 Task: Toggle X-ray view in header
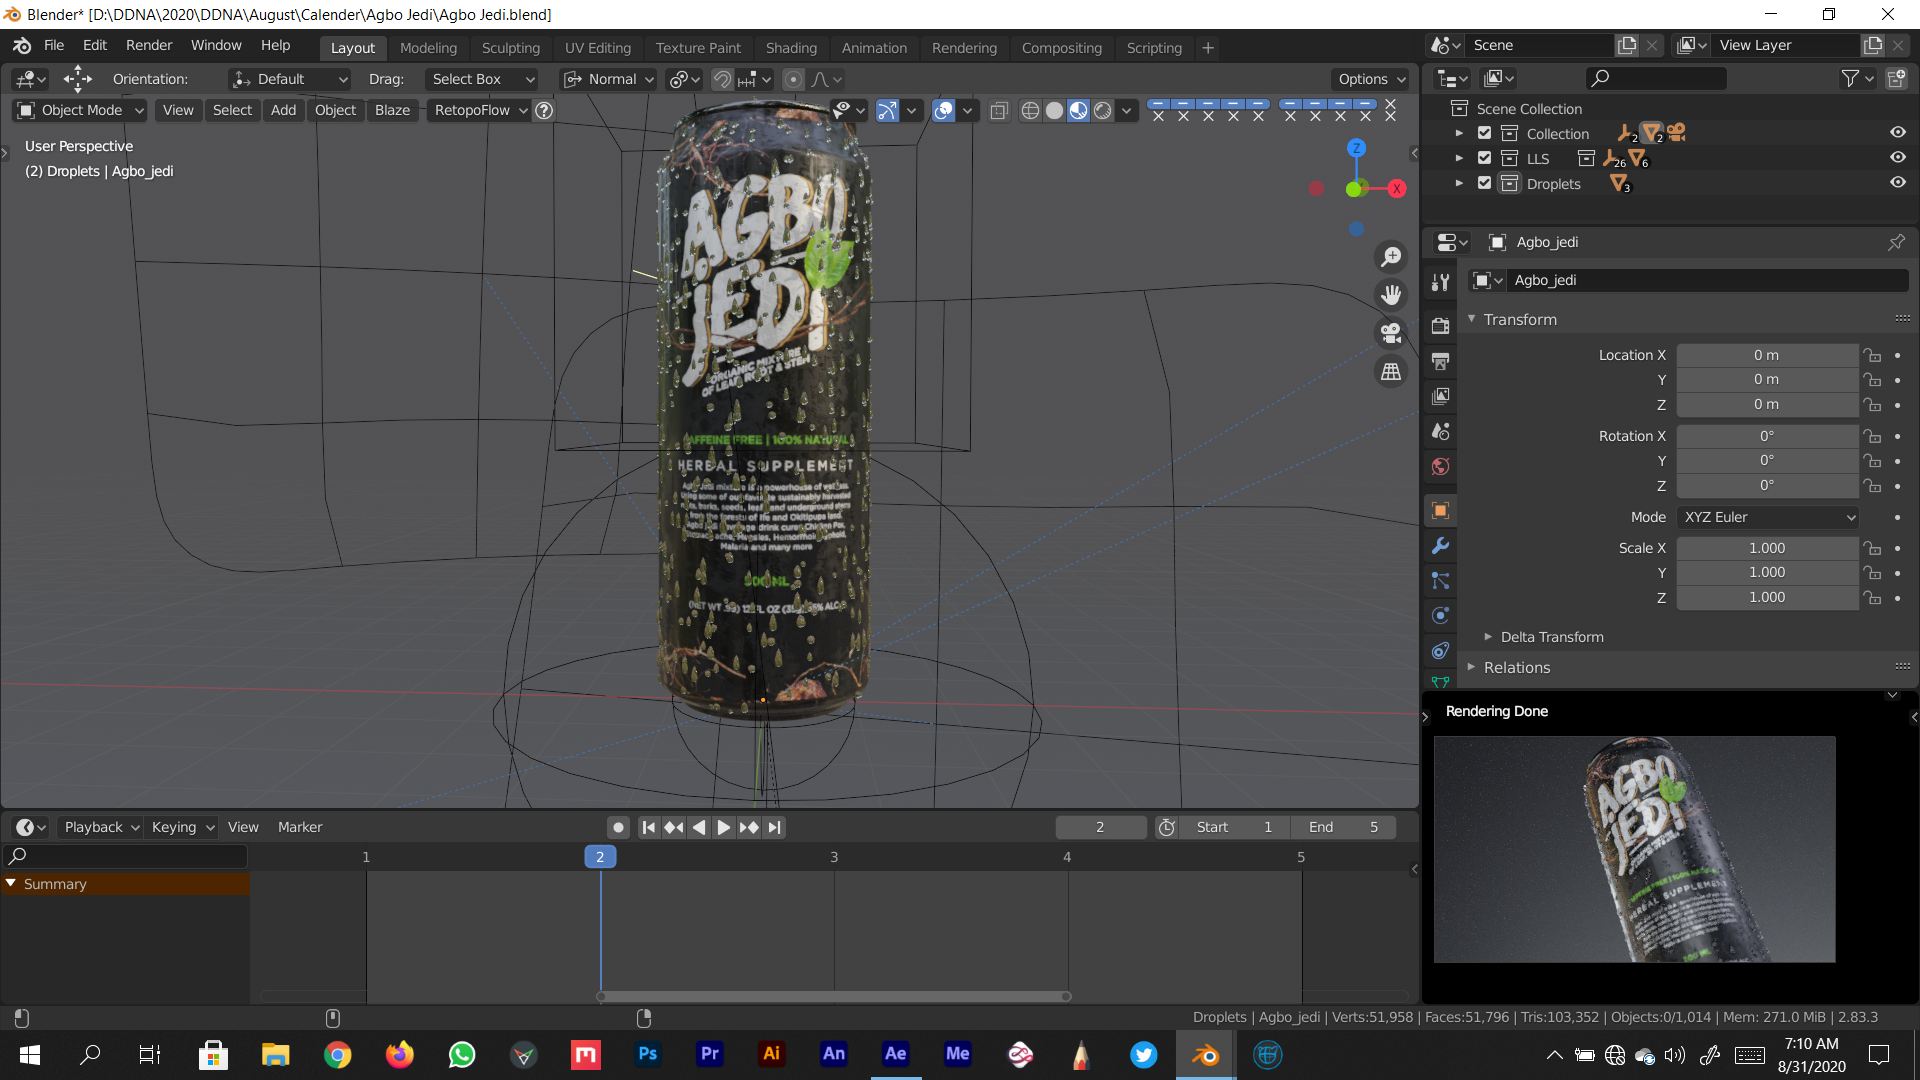click(x=998, y=111)
